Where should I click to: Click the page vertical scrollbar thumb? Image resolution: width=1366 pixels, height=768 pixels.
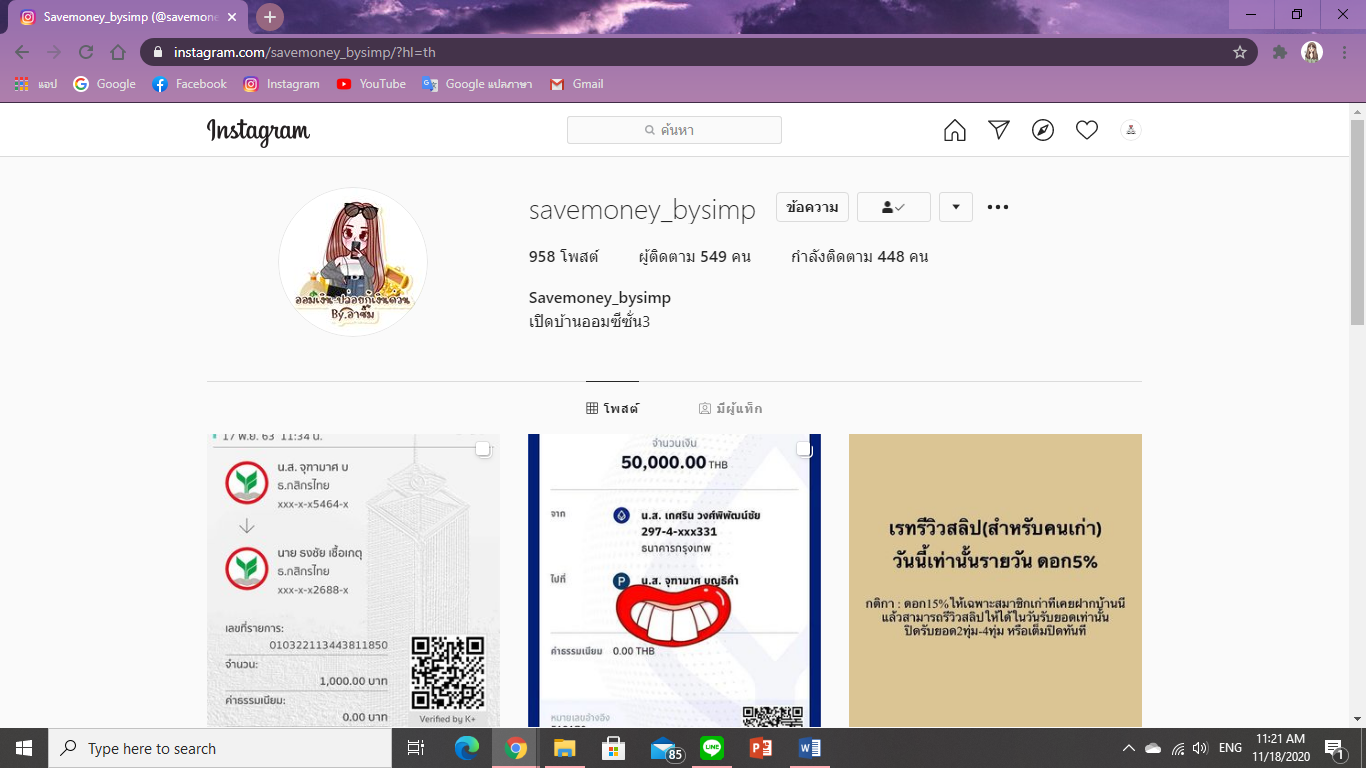point(1357,220)
